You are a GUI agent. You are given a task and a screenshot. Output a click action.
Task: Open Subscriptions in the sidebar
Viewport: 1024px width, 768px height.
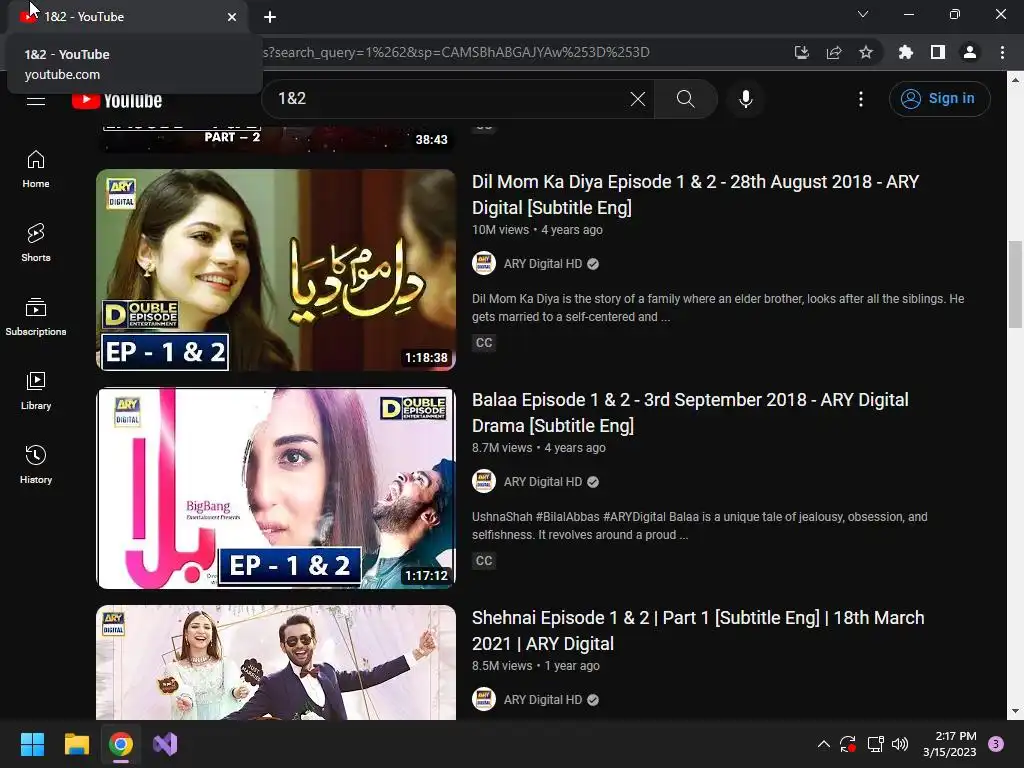(35, 317)
